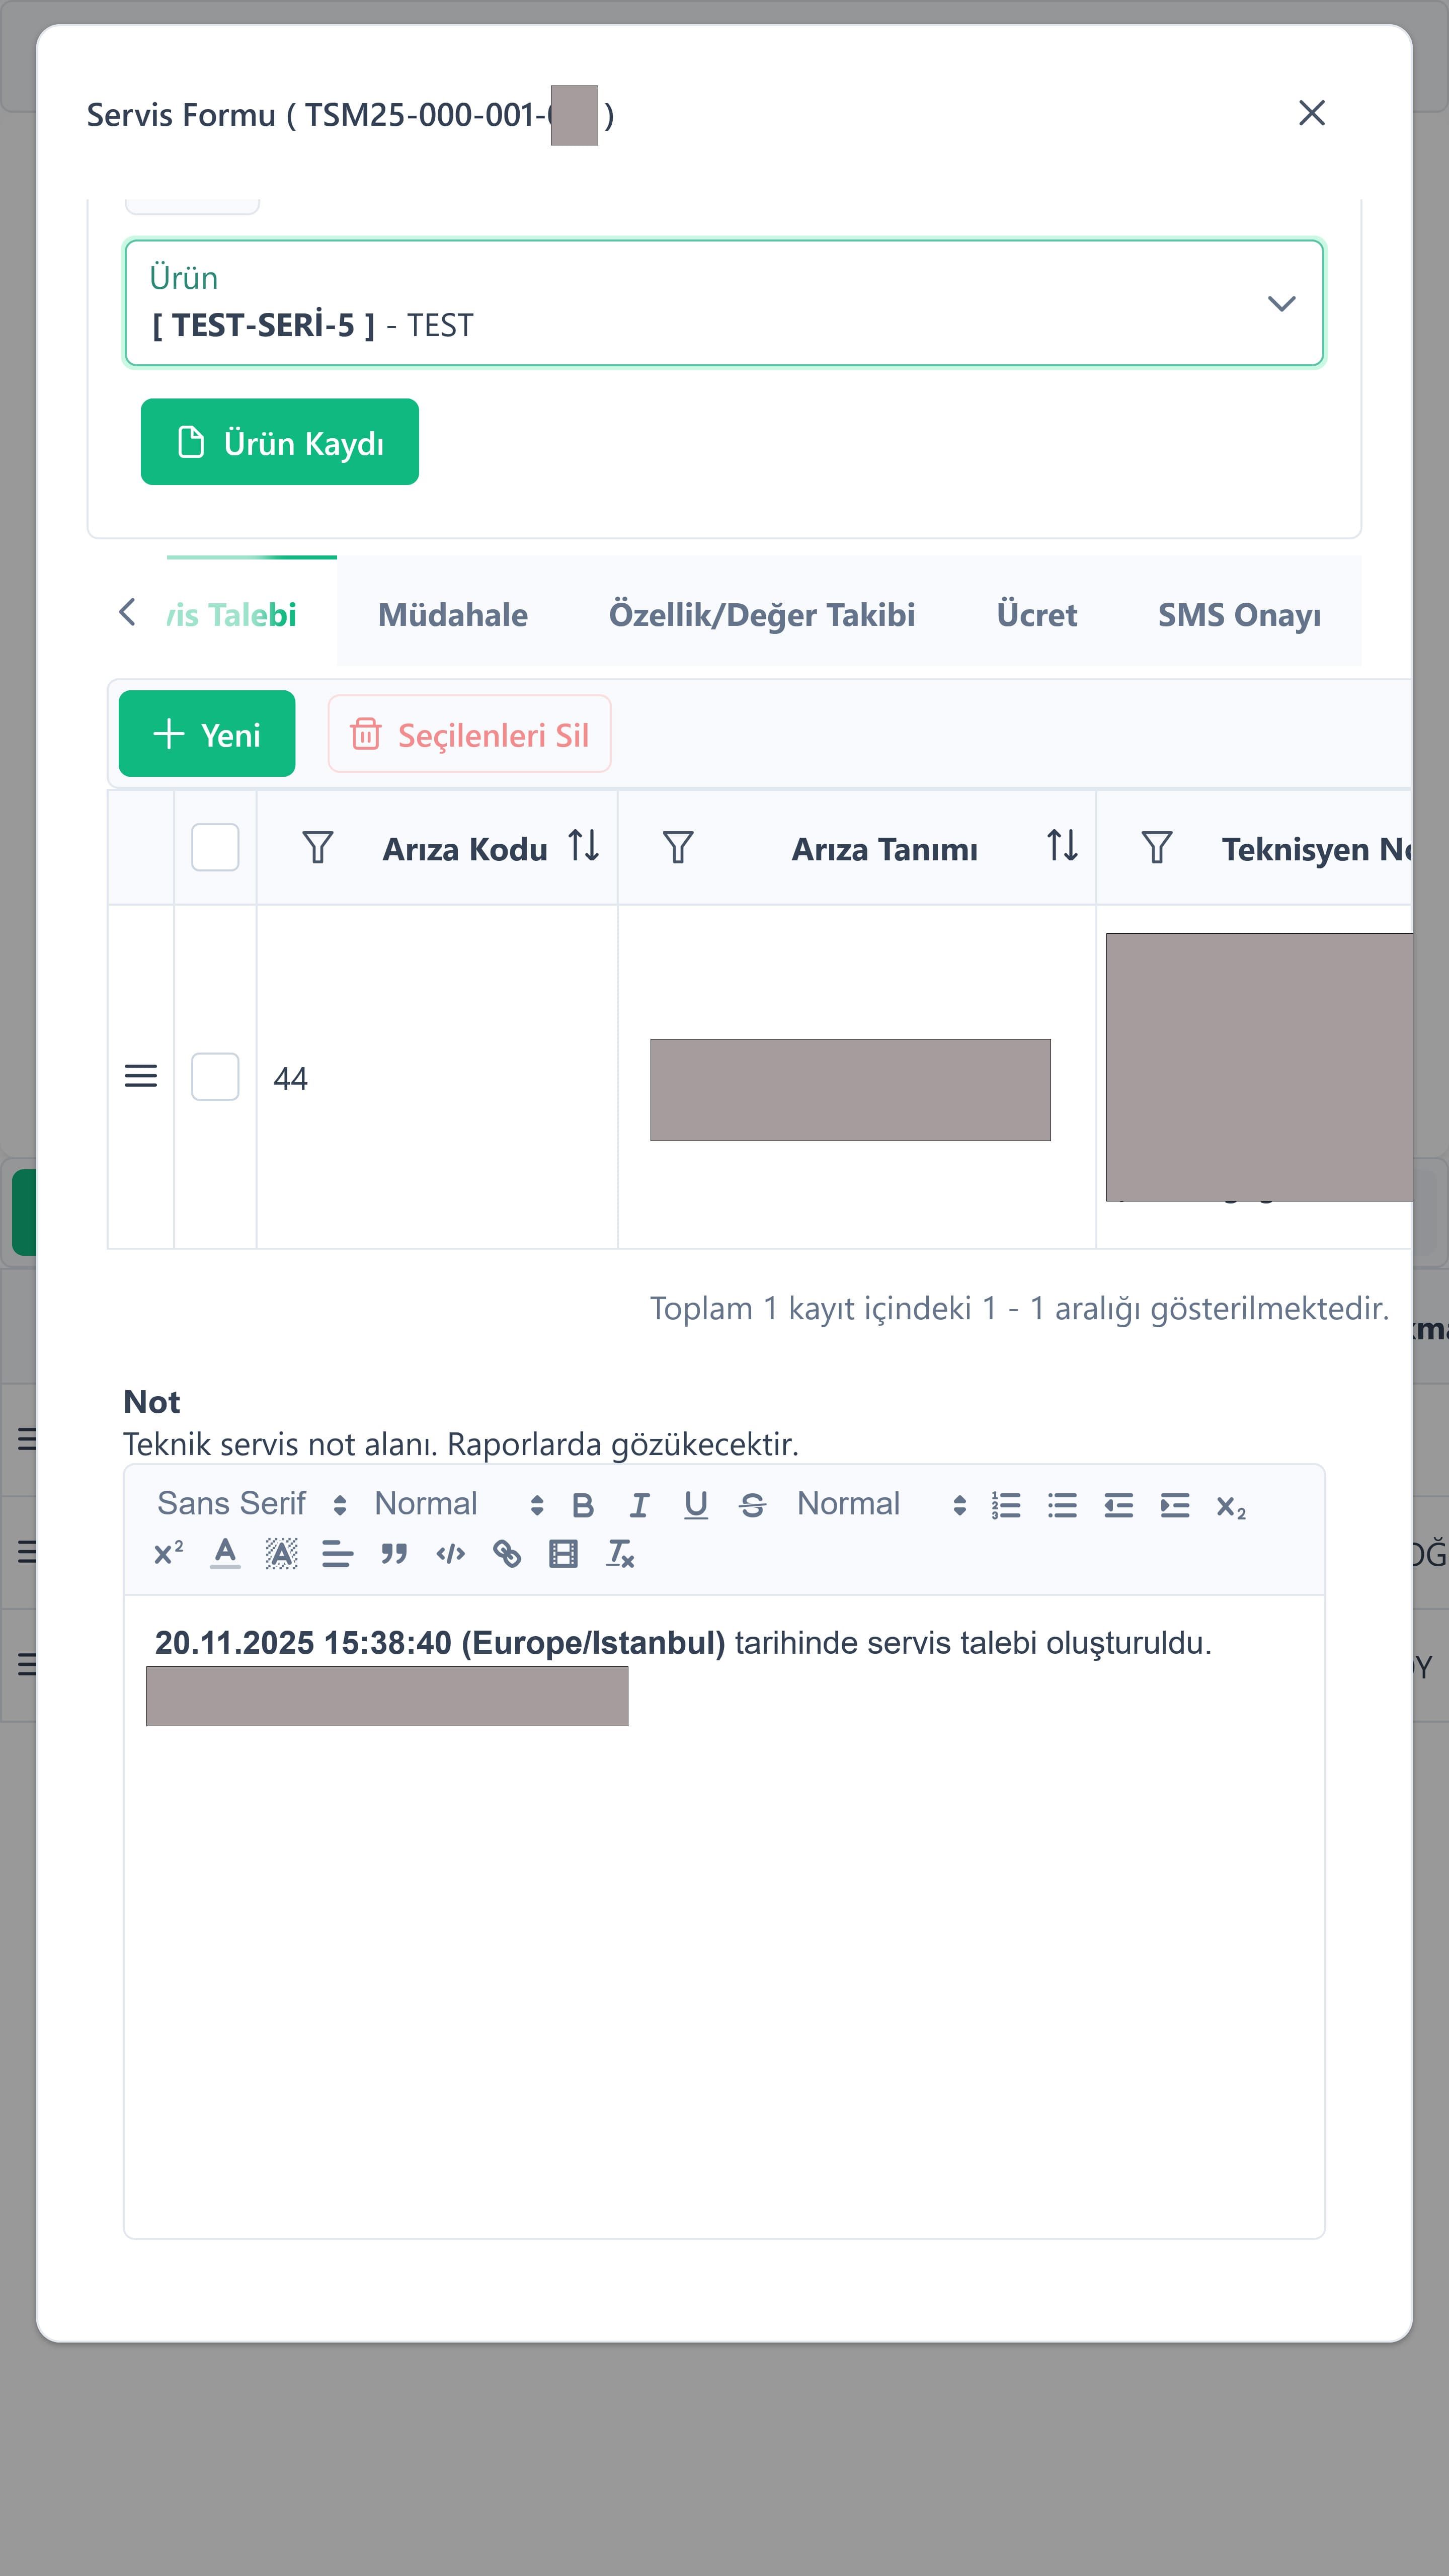The width and height of the screenshot is (1449, 2576).
Task: Open the Ürün product dropdown
Action: coord(724,302)
